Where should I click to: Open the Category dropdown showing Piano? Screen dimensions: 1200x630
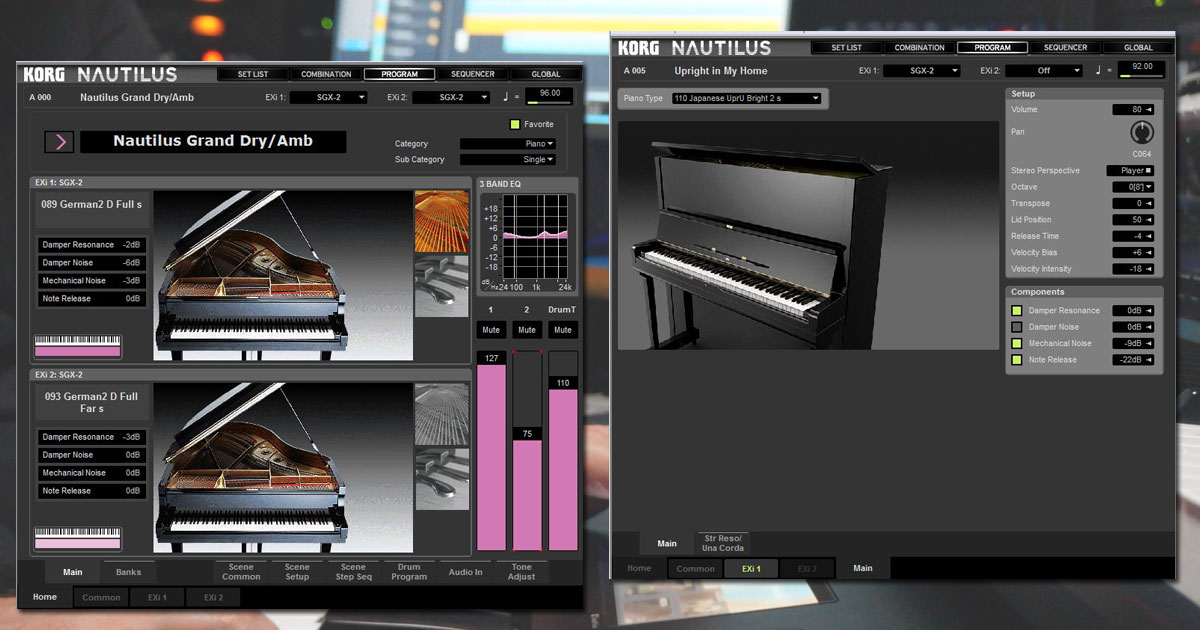pos(507,144)
